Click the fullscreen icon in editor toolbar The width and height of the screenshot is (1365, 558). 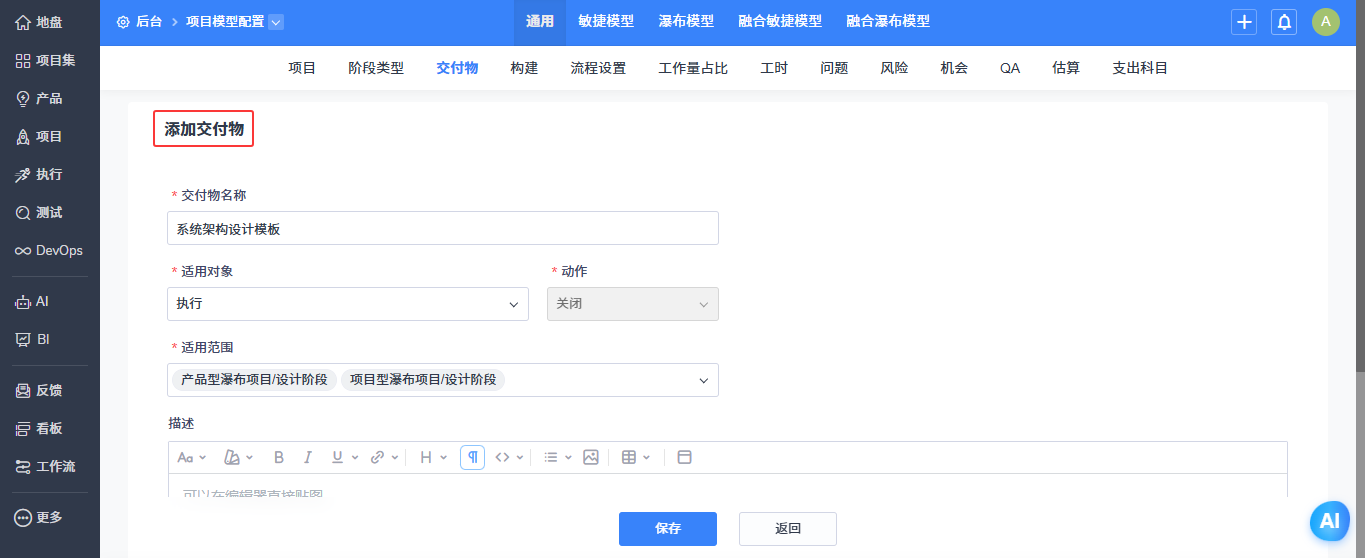coord(685,457)
